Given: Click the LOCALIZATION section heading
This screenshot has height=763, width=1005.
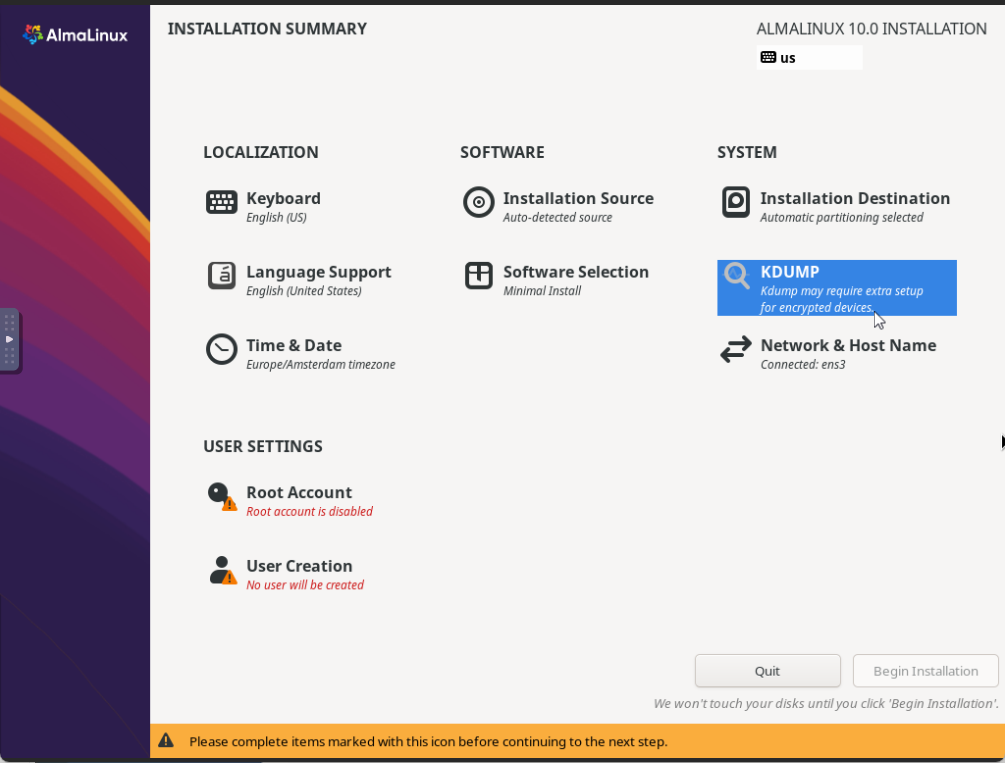Looking at the screenshot, I should [x=261, y=152].
